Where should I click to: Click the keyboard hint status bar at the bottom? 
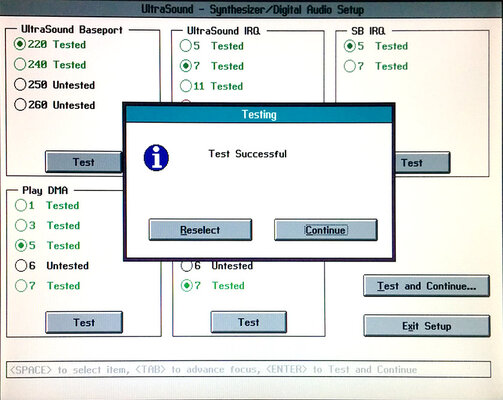pyautogui.click(x=248, y=369)
